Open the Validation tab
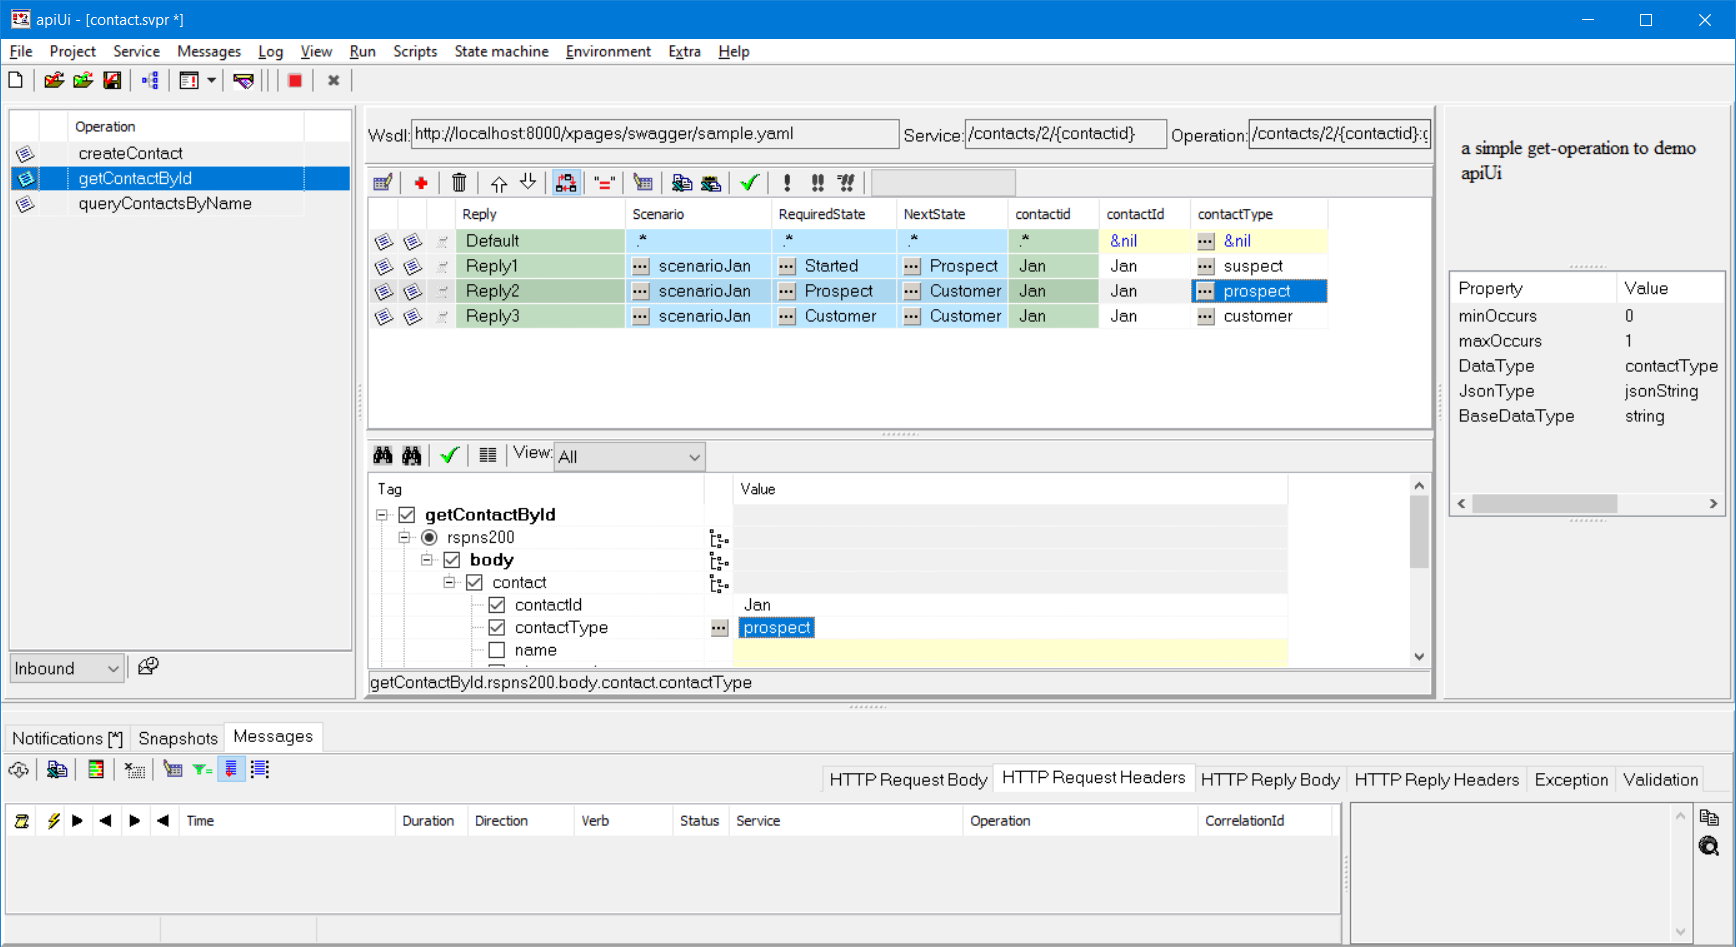 pyautogui.click(x=1660, y=780)
